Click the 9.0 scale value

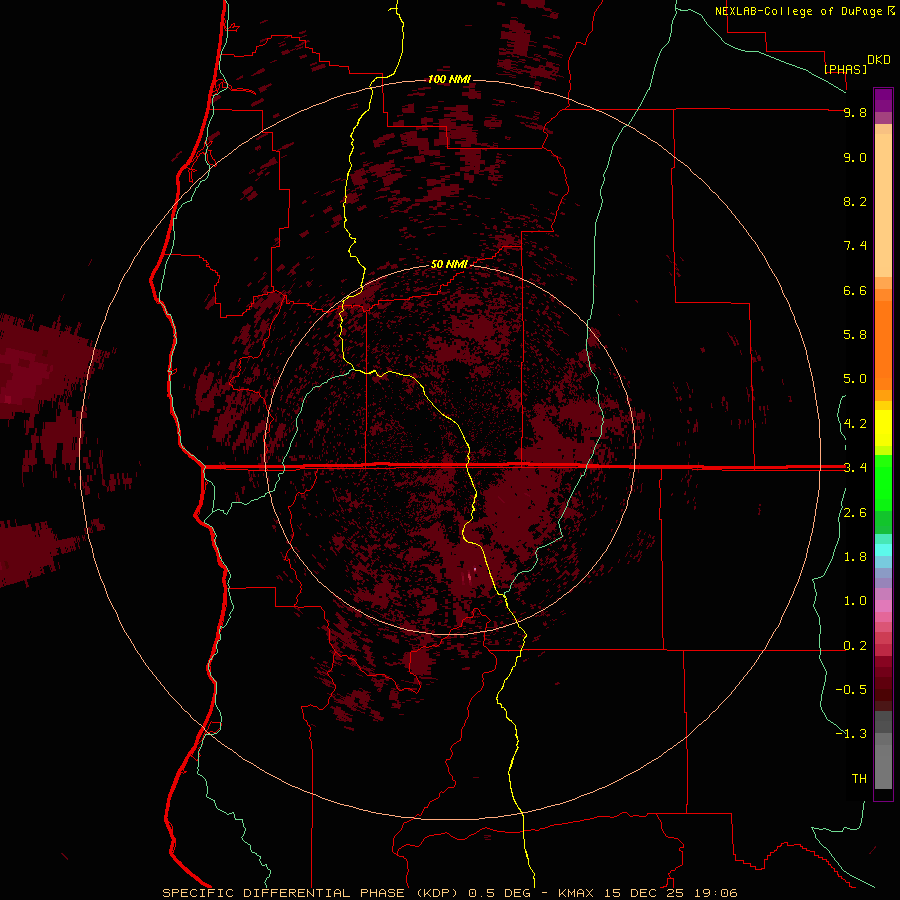[x=855, y=157]
